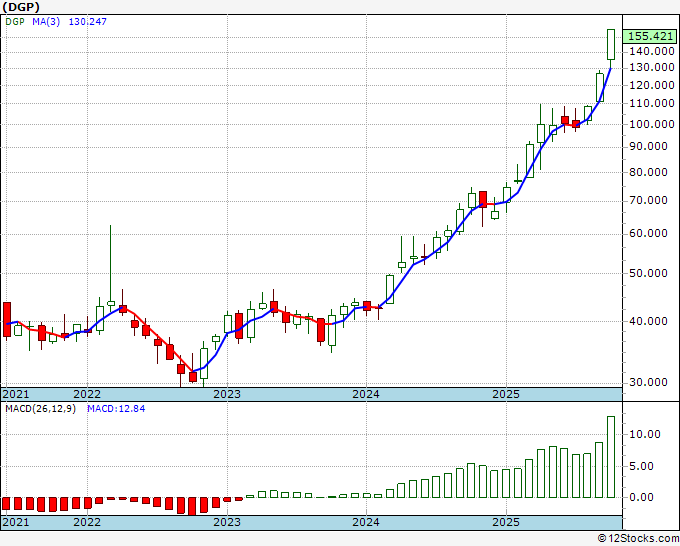The width and height of the screenshot is (680, 546).
Task: Click the DGP series legend label
Action: pos(15,21)
